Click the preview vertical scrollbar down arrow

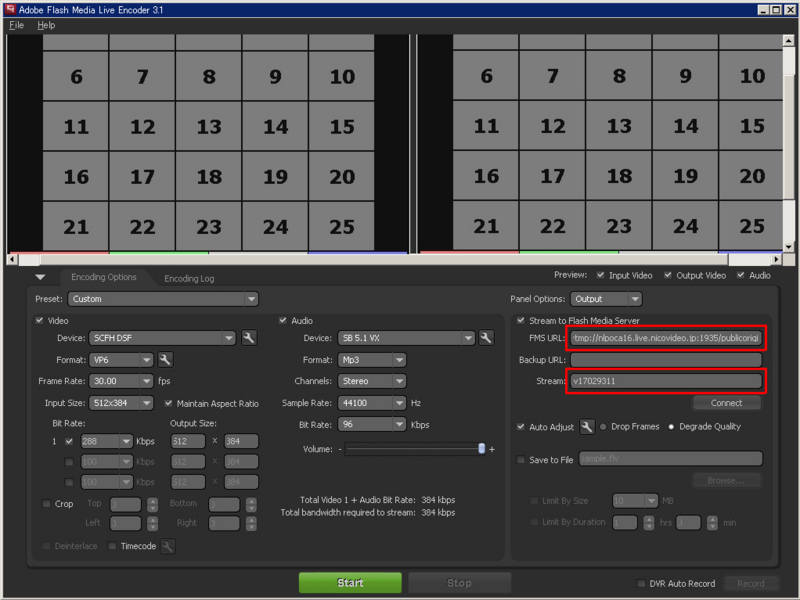(x=788, y=247)
